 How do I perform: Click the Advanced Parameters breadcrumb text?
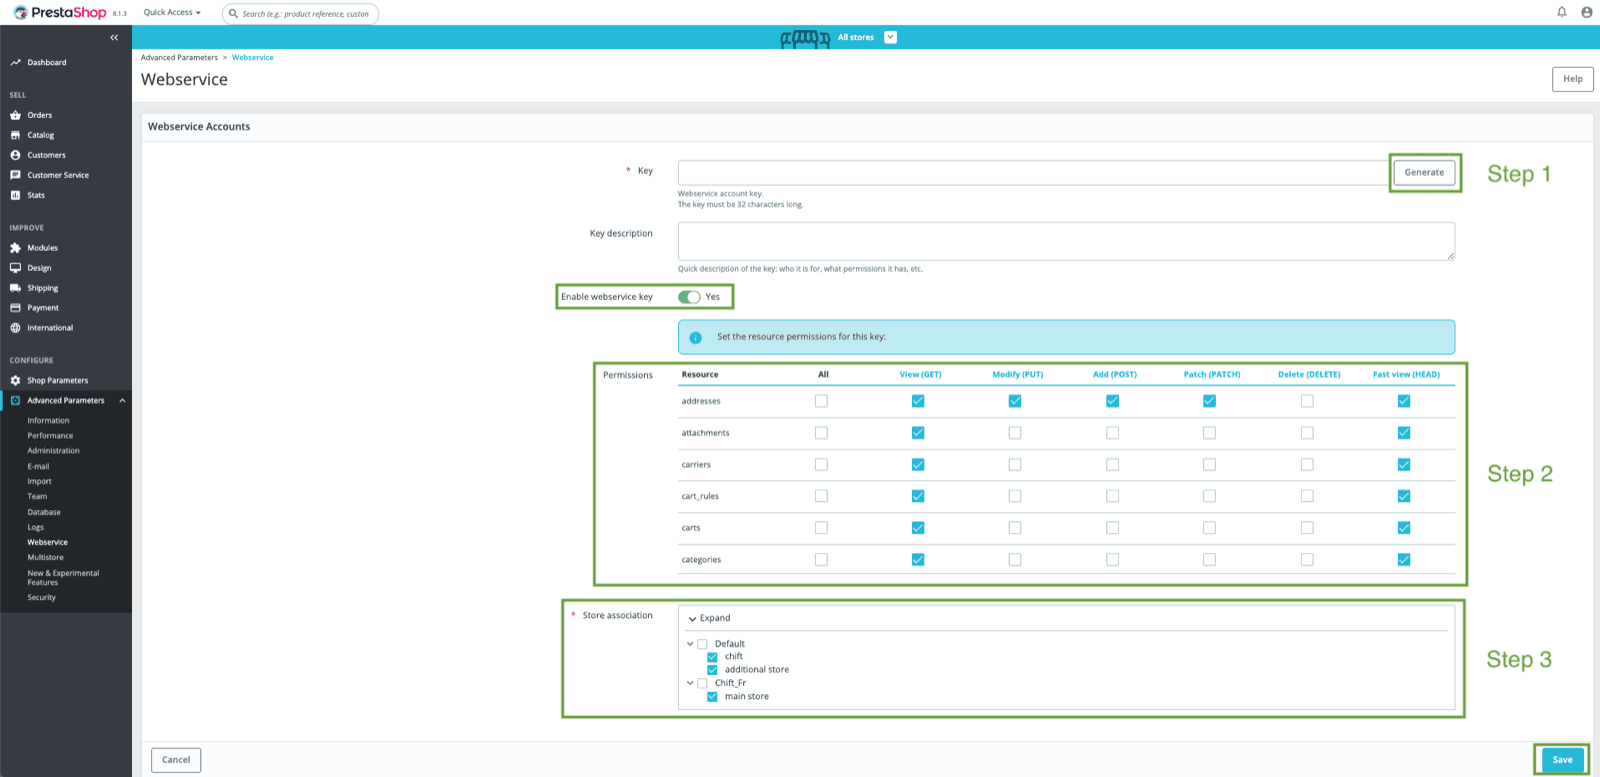179,58
